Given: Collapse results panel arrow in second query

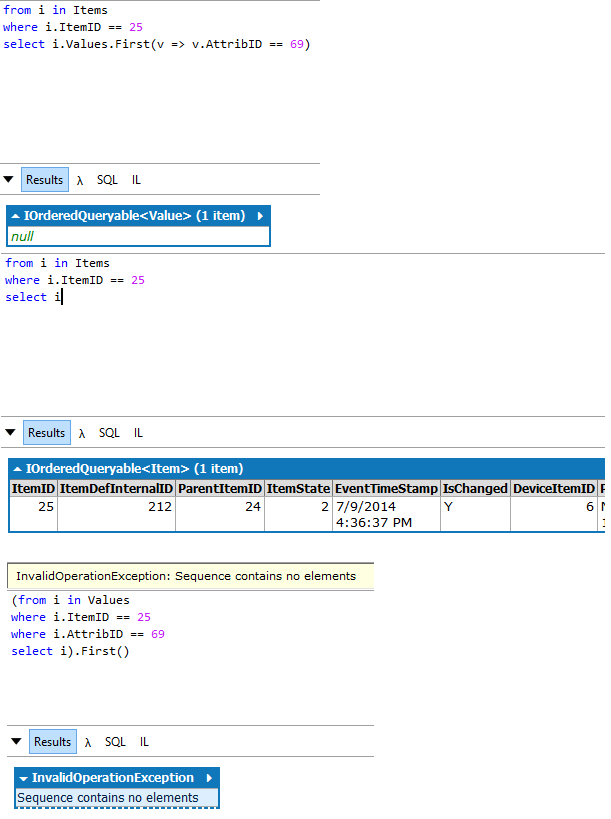Looking at the screenshot, I should coord(10,432).
